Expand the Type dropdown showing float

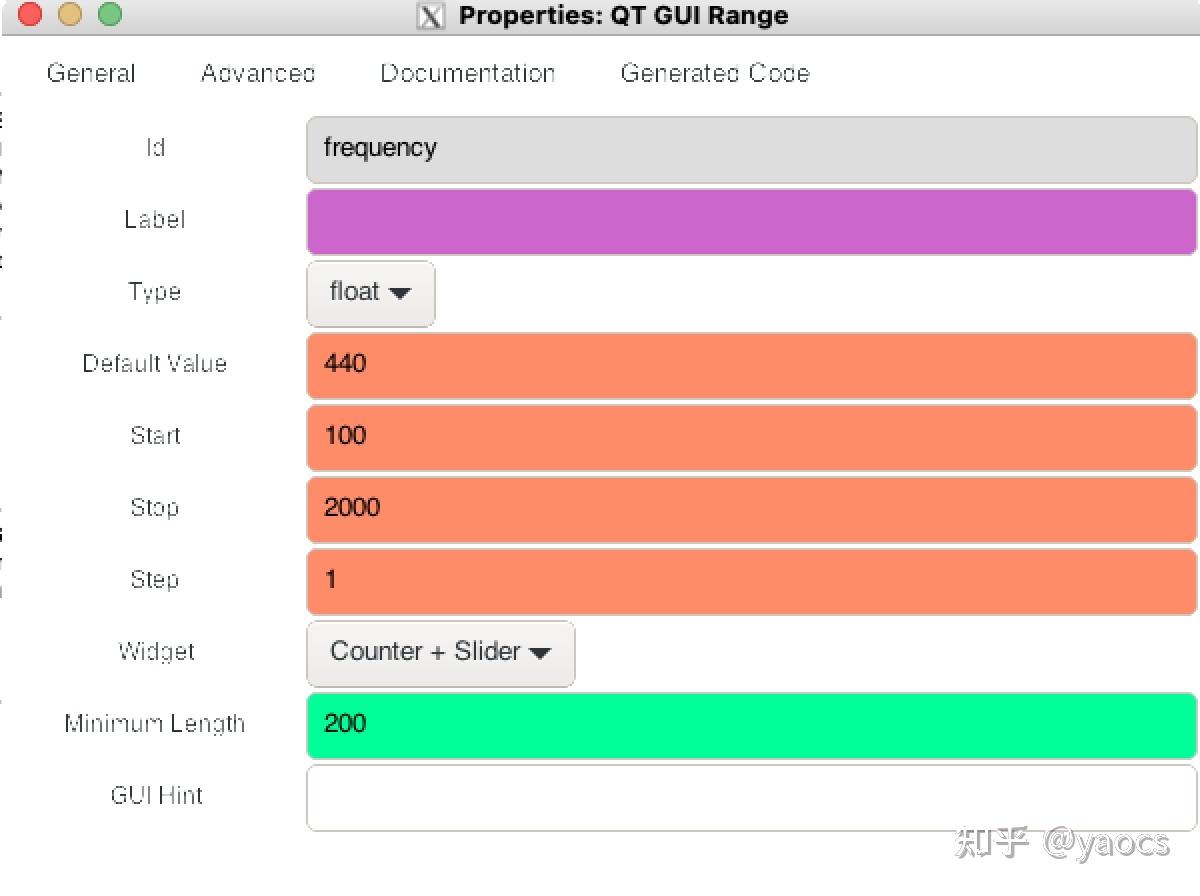(370, 293)
